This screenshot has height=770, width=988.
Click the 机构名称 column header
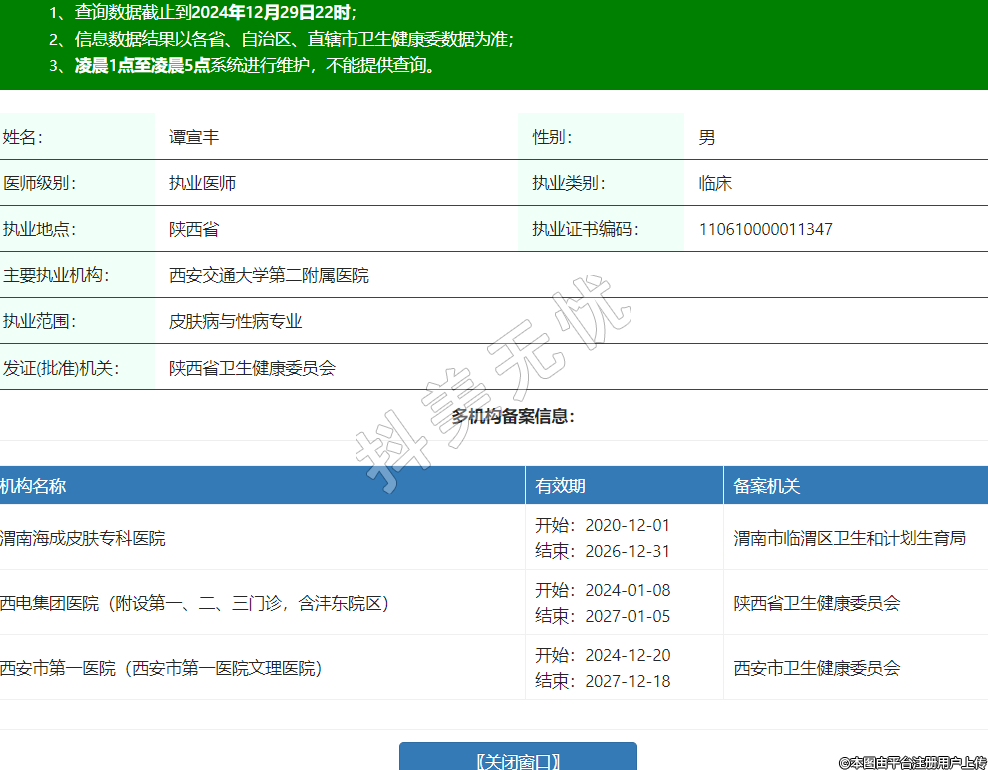click(x=34, y=486)
